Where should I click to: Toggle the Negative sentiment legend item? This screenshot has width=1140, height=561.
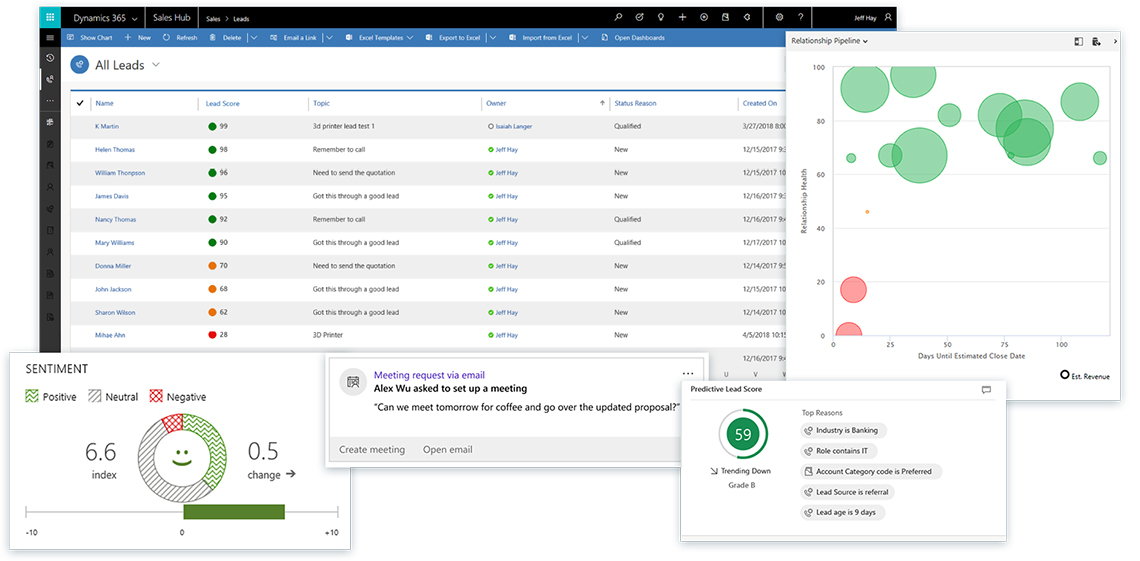click(178, 397)
